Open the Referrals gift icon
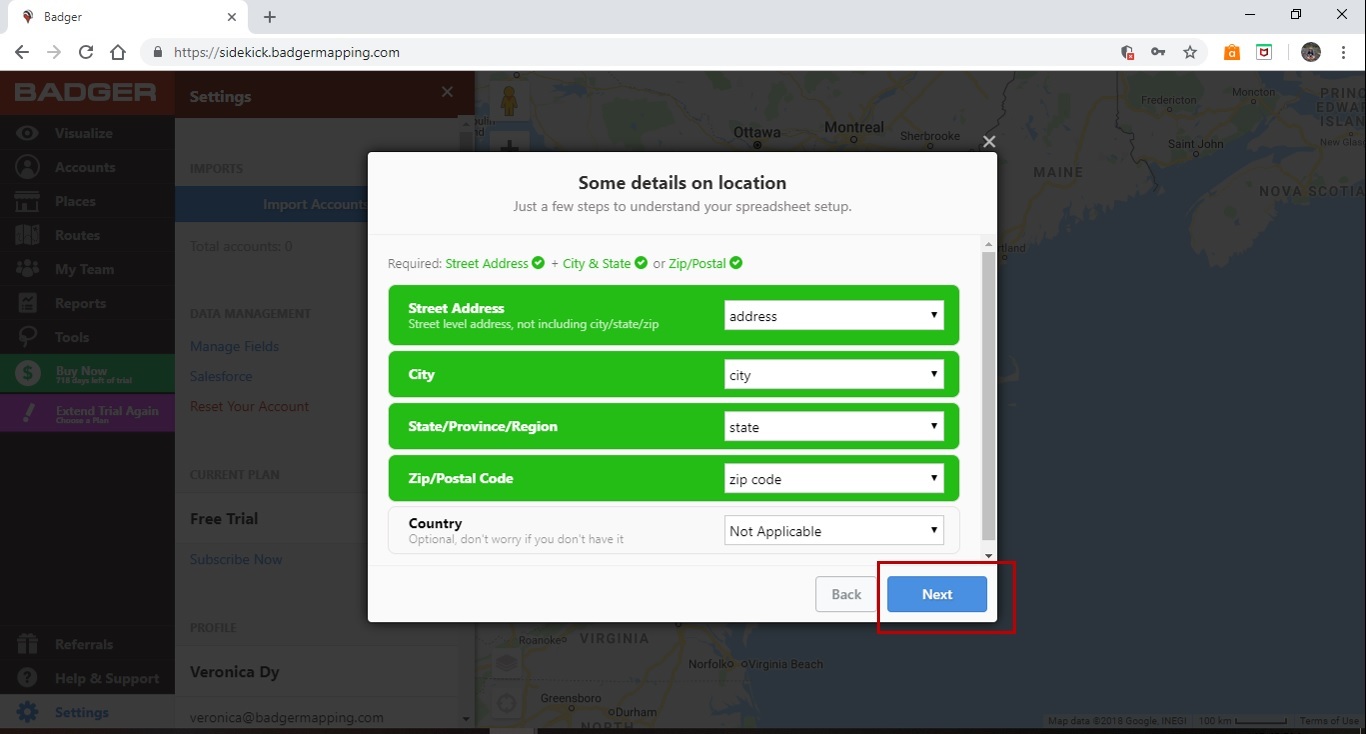The width and height of the screenshot is (1366, 734). click(x=28, y=644)
